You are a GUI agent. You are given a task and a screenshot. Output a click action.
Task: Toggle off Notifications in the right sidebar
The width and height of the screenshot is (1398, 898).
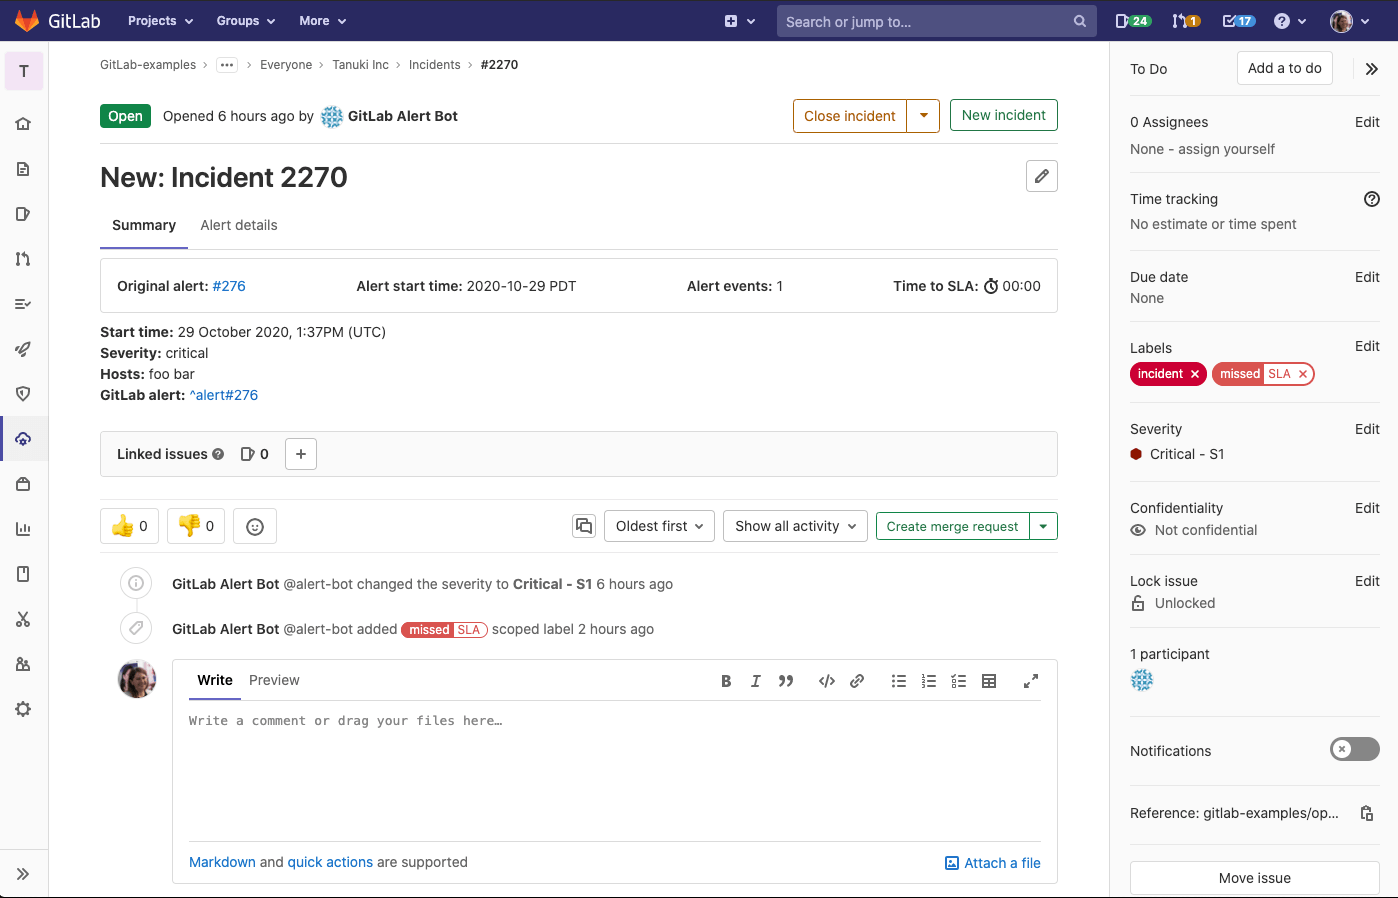tap(1354, 749)
